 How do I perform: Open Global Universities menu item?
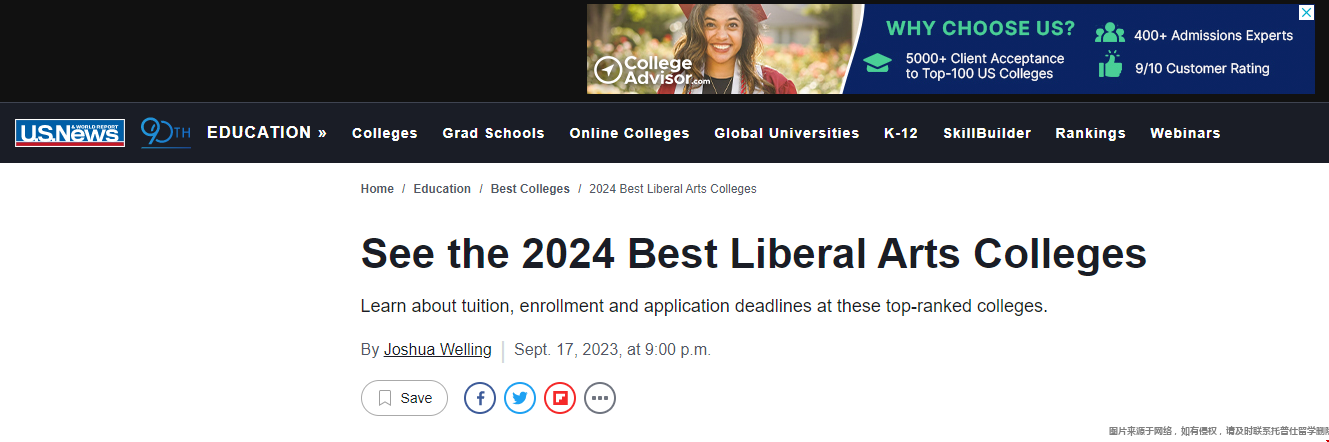[787, 133]
